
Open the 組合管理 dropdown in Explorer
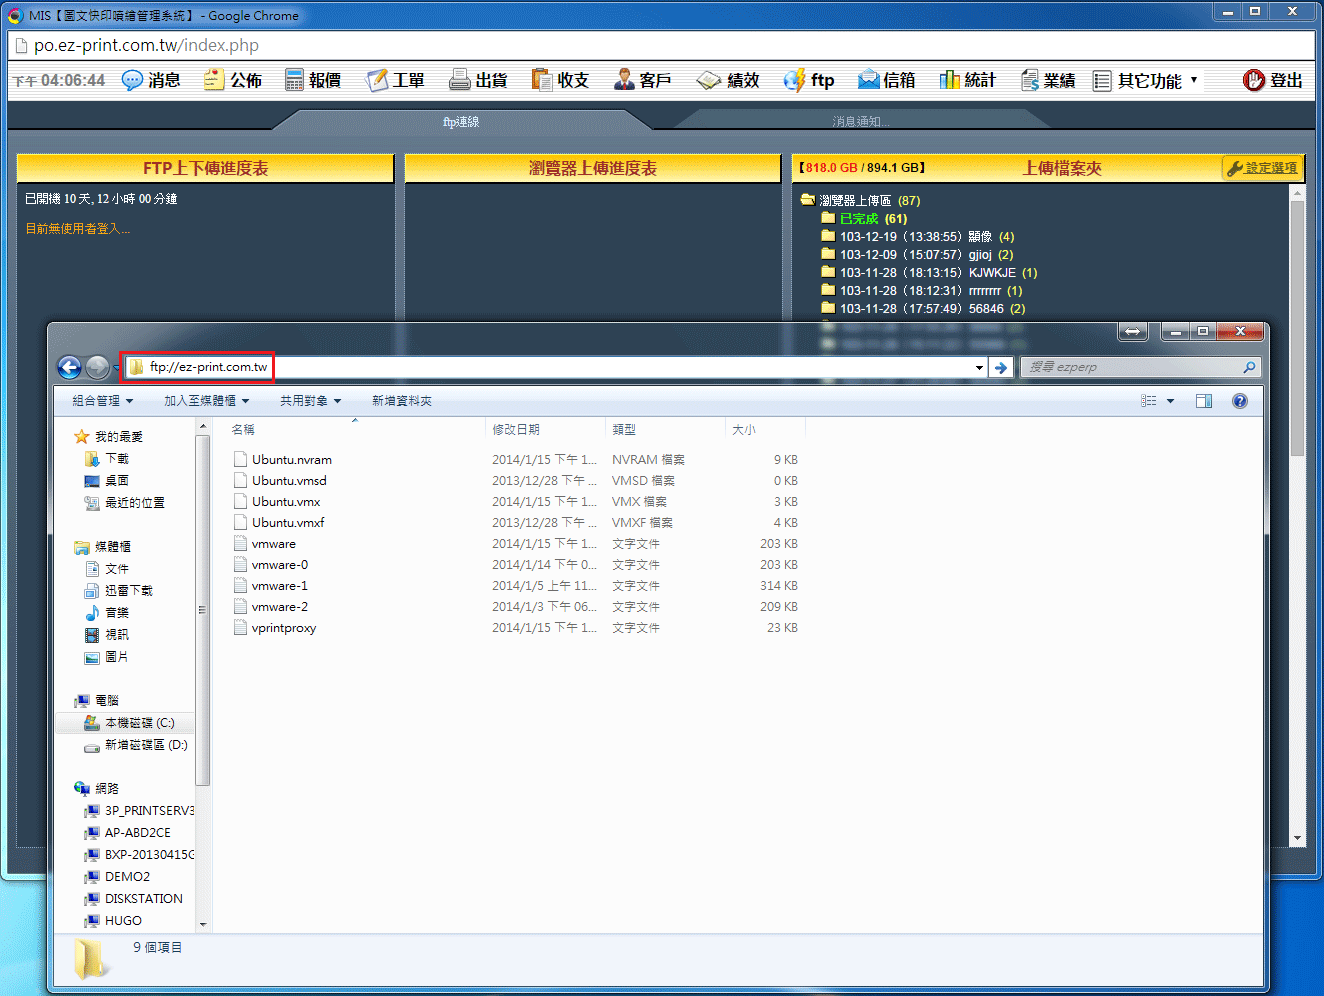pos(102,401)
